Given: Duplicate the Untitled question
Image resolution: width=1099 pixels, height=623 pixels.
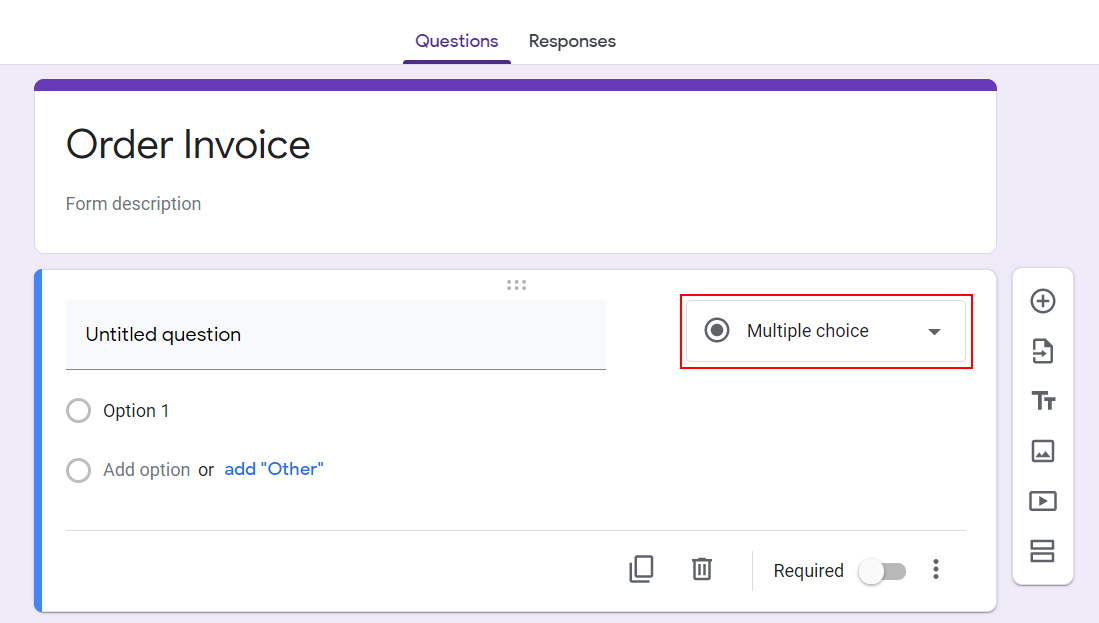Looking at the screenshot, I should 641,570.
